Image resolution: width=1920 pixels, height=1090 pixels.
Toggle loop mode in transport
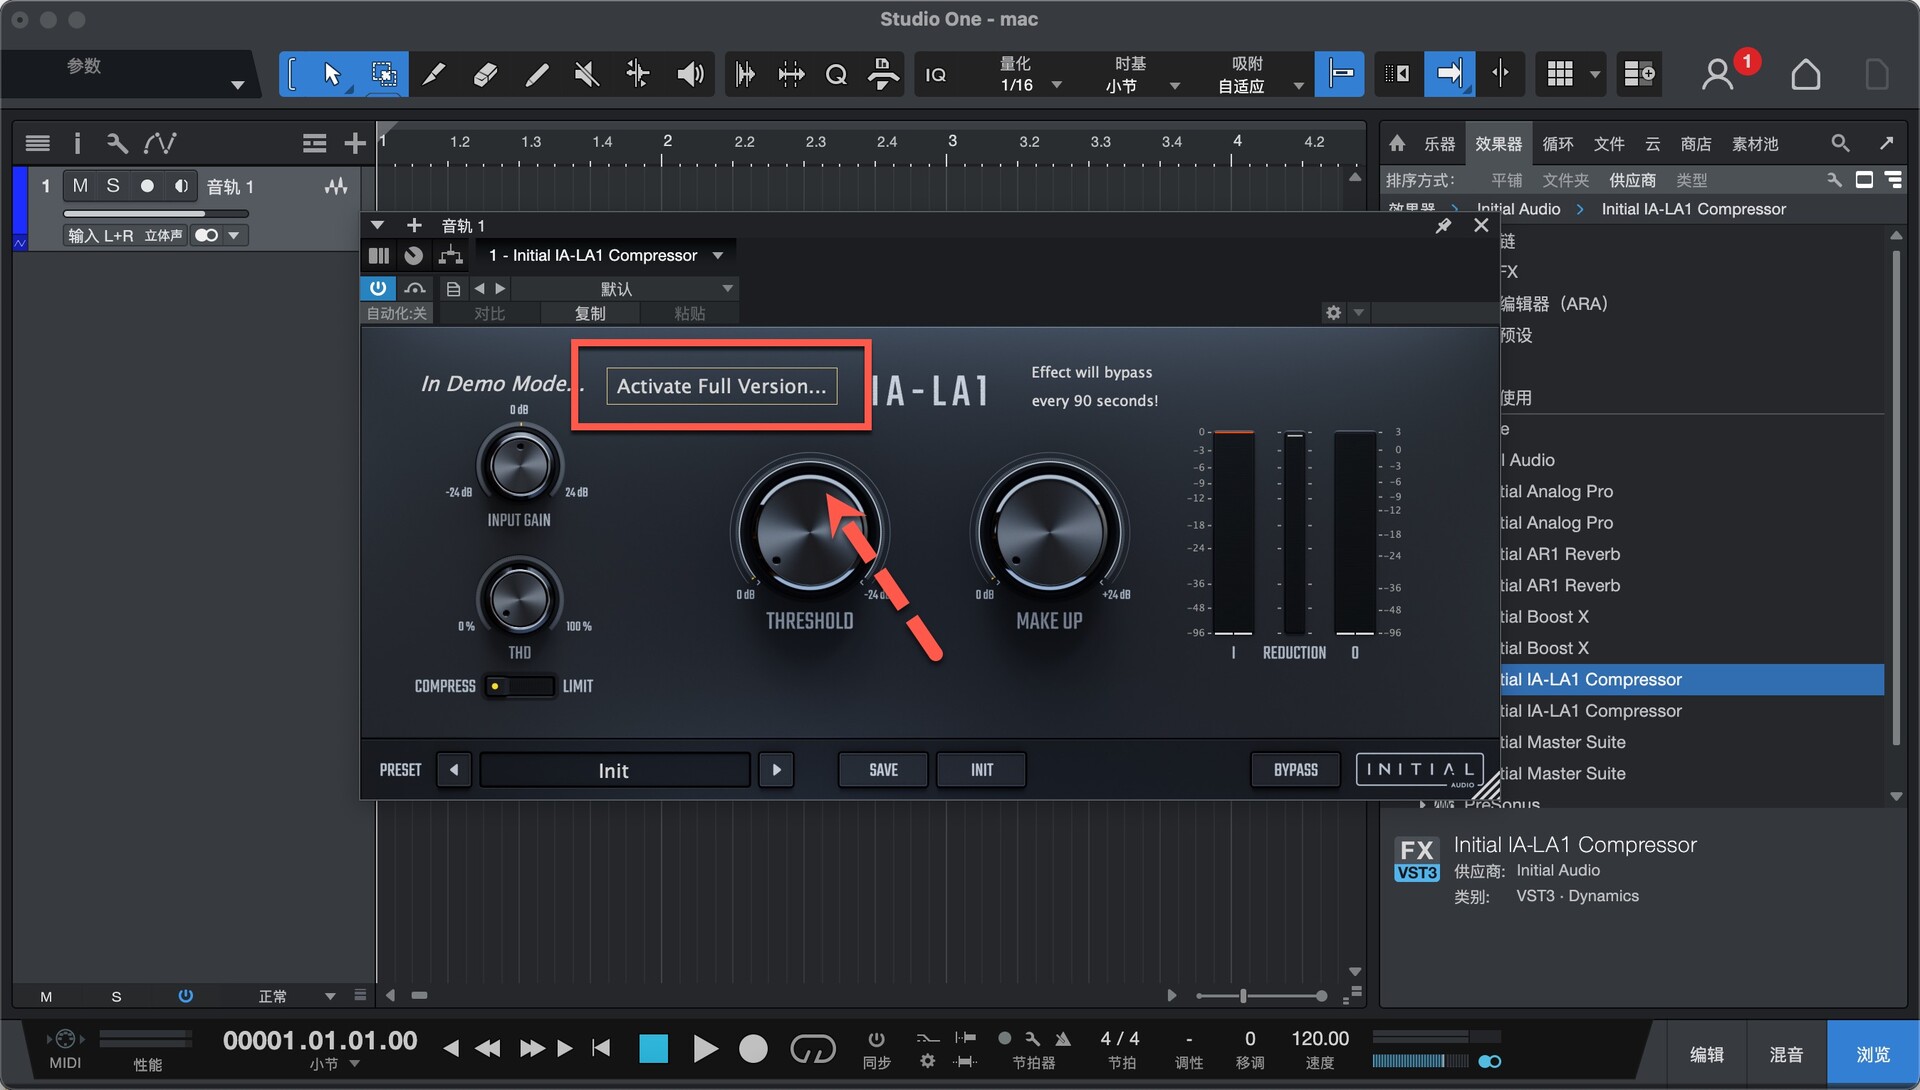pyautogui.click(x=812, y=1048)
